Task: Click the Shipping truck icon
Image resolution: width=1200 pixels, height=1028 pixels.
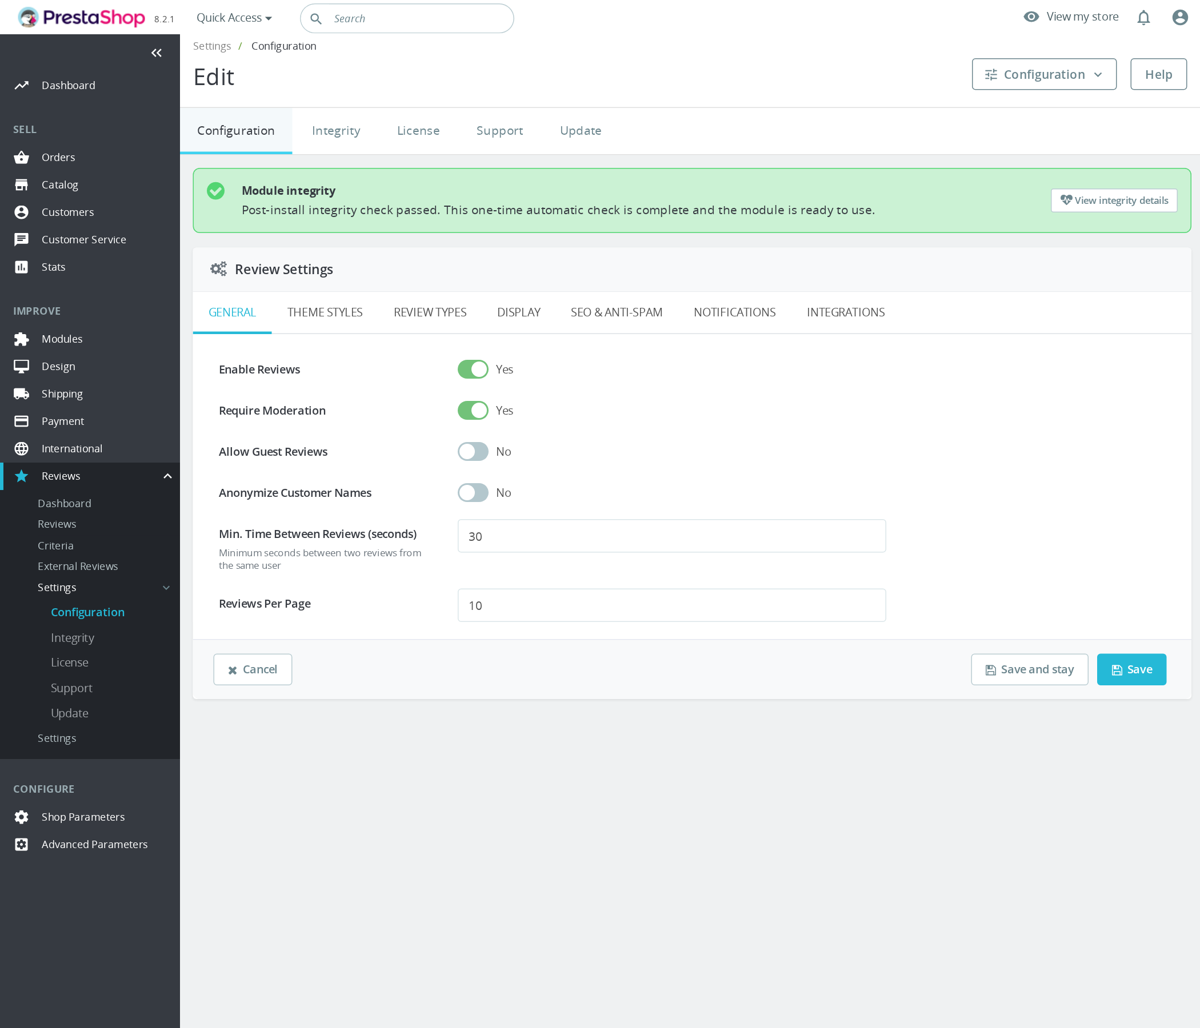Action: (21, 394)
